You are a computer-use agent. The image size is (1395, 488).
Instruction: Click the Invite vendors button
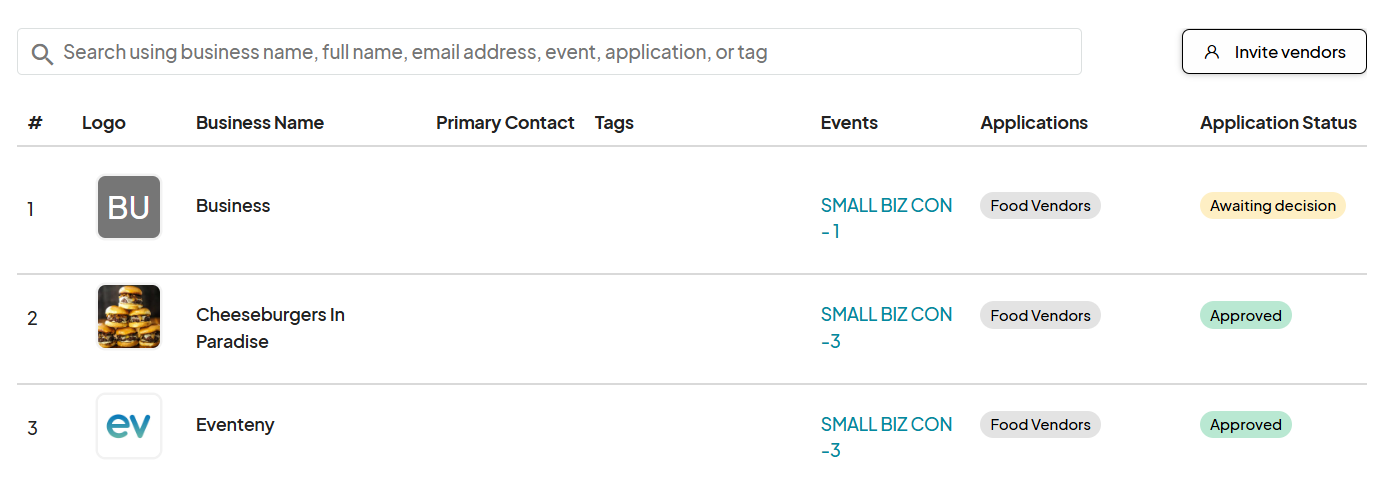click(1273, 52)
